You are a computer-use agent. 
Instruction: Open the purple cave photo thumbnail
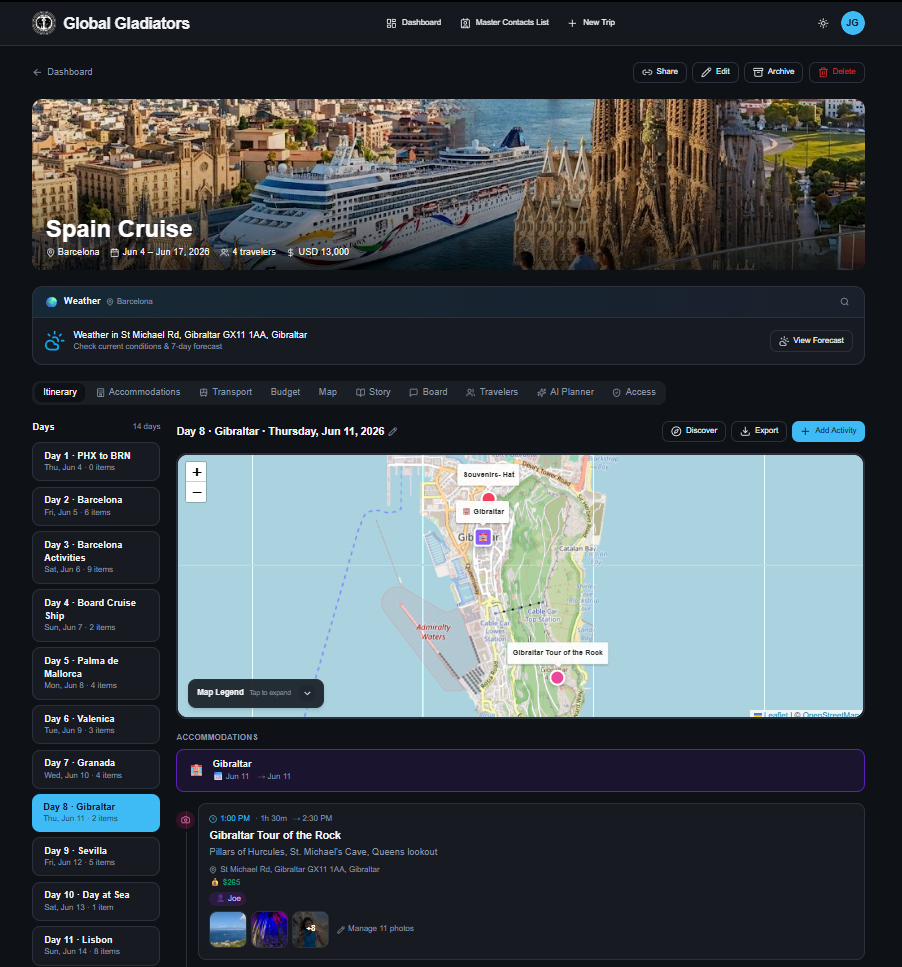269,929
